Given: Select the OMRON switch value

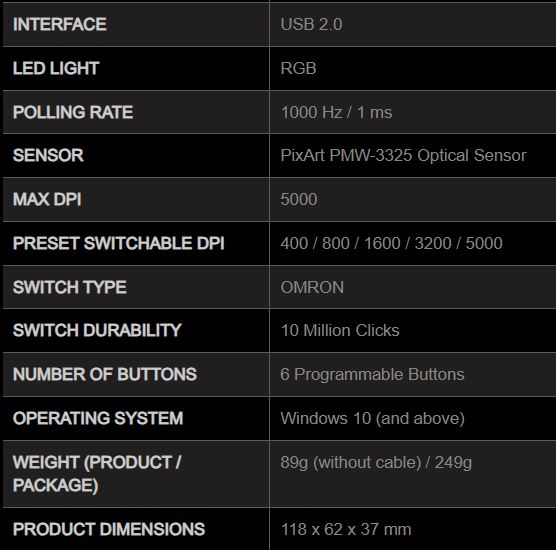Looking at the screenshot, I should tap(312, 287).
